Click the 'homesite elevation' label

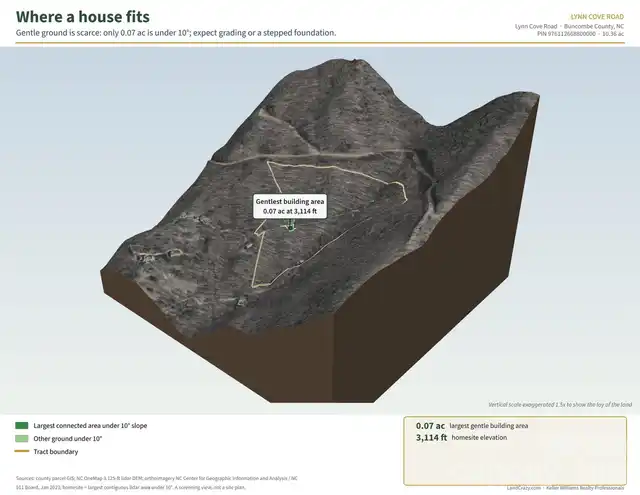(x=479, y=437)
